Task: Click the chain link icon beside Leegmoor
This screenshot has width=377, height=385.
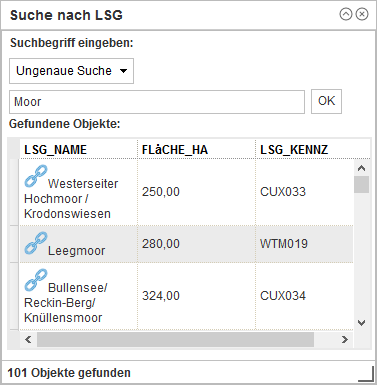Action: tap(36, 243)
